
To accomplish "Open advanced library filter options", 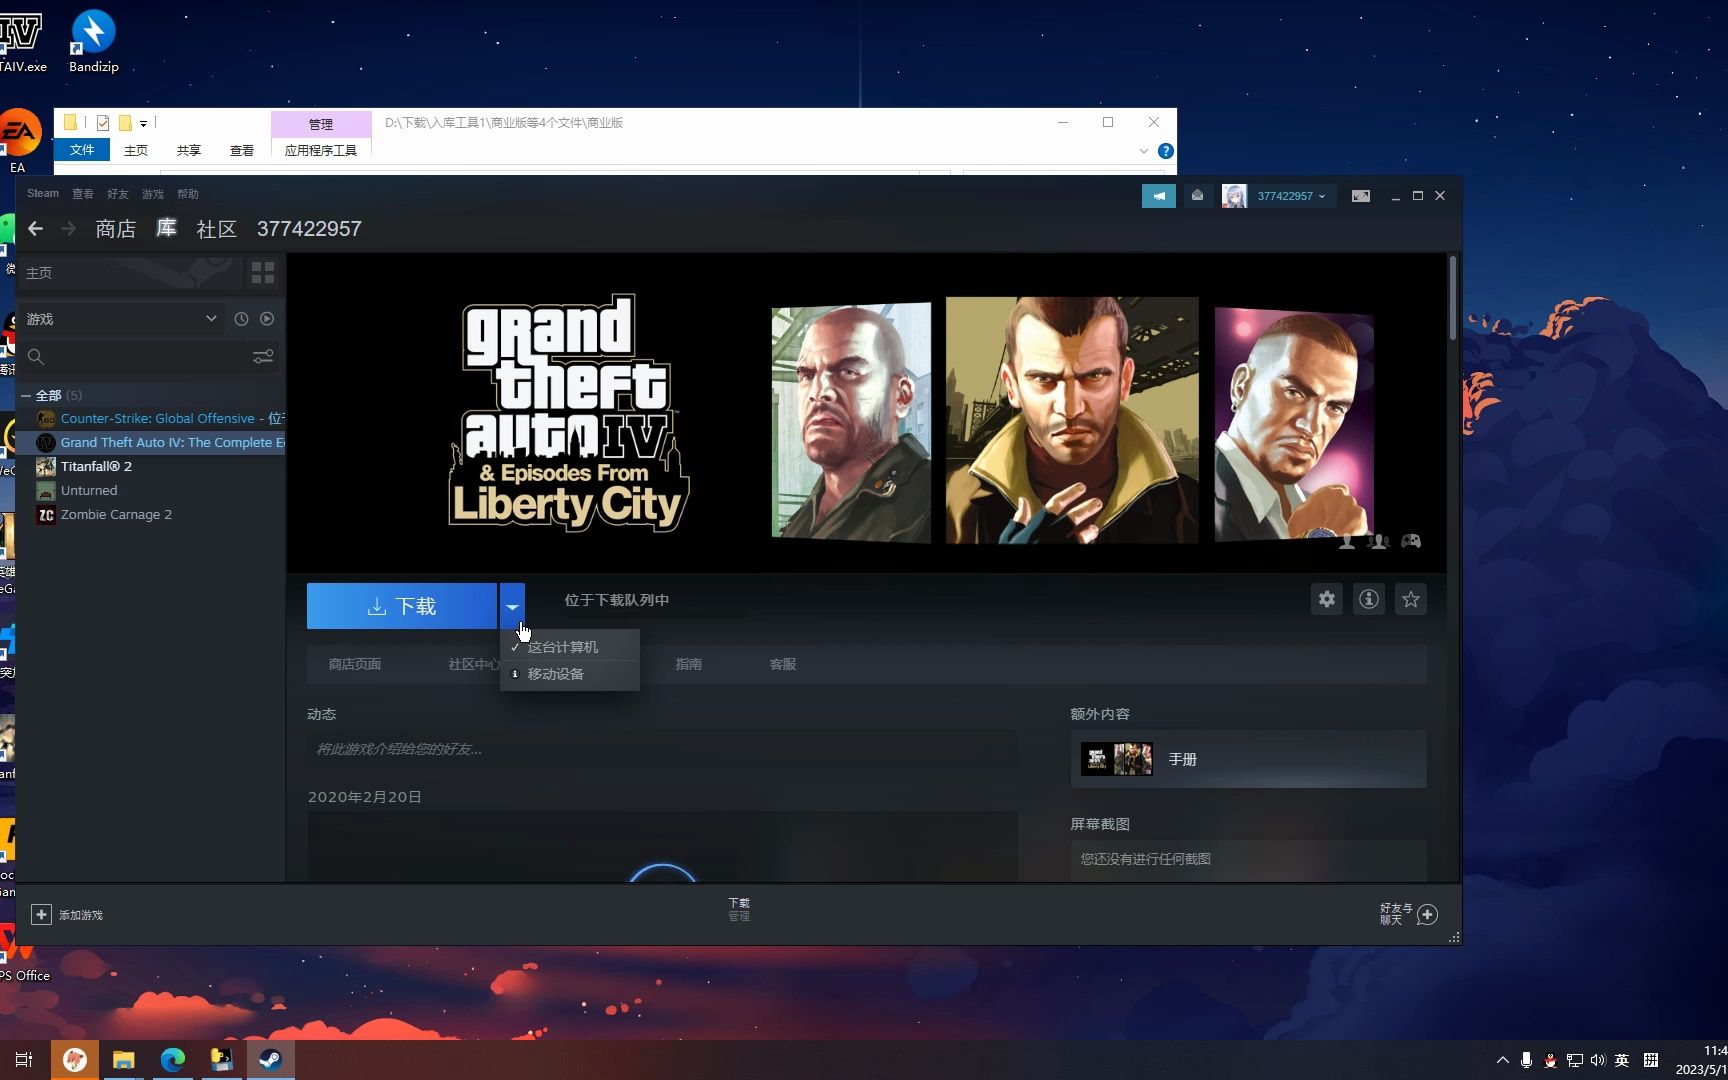I will pyautogui.click(x=263, y=357).
